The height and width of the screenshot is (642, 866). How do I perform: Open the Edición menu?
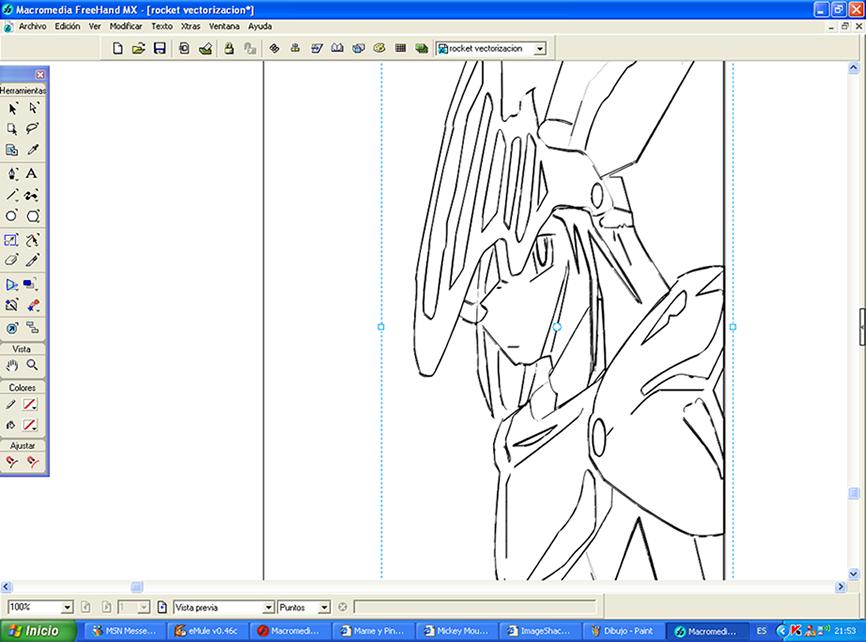[x=67, y=26]
